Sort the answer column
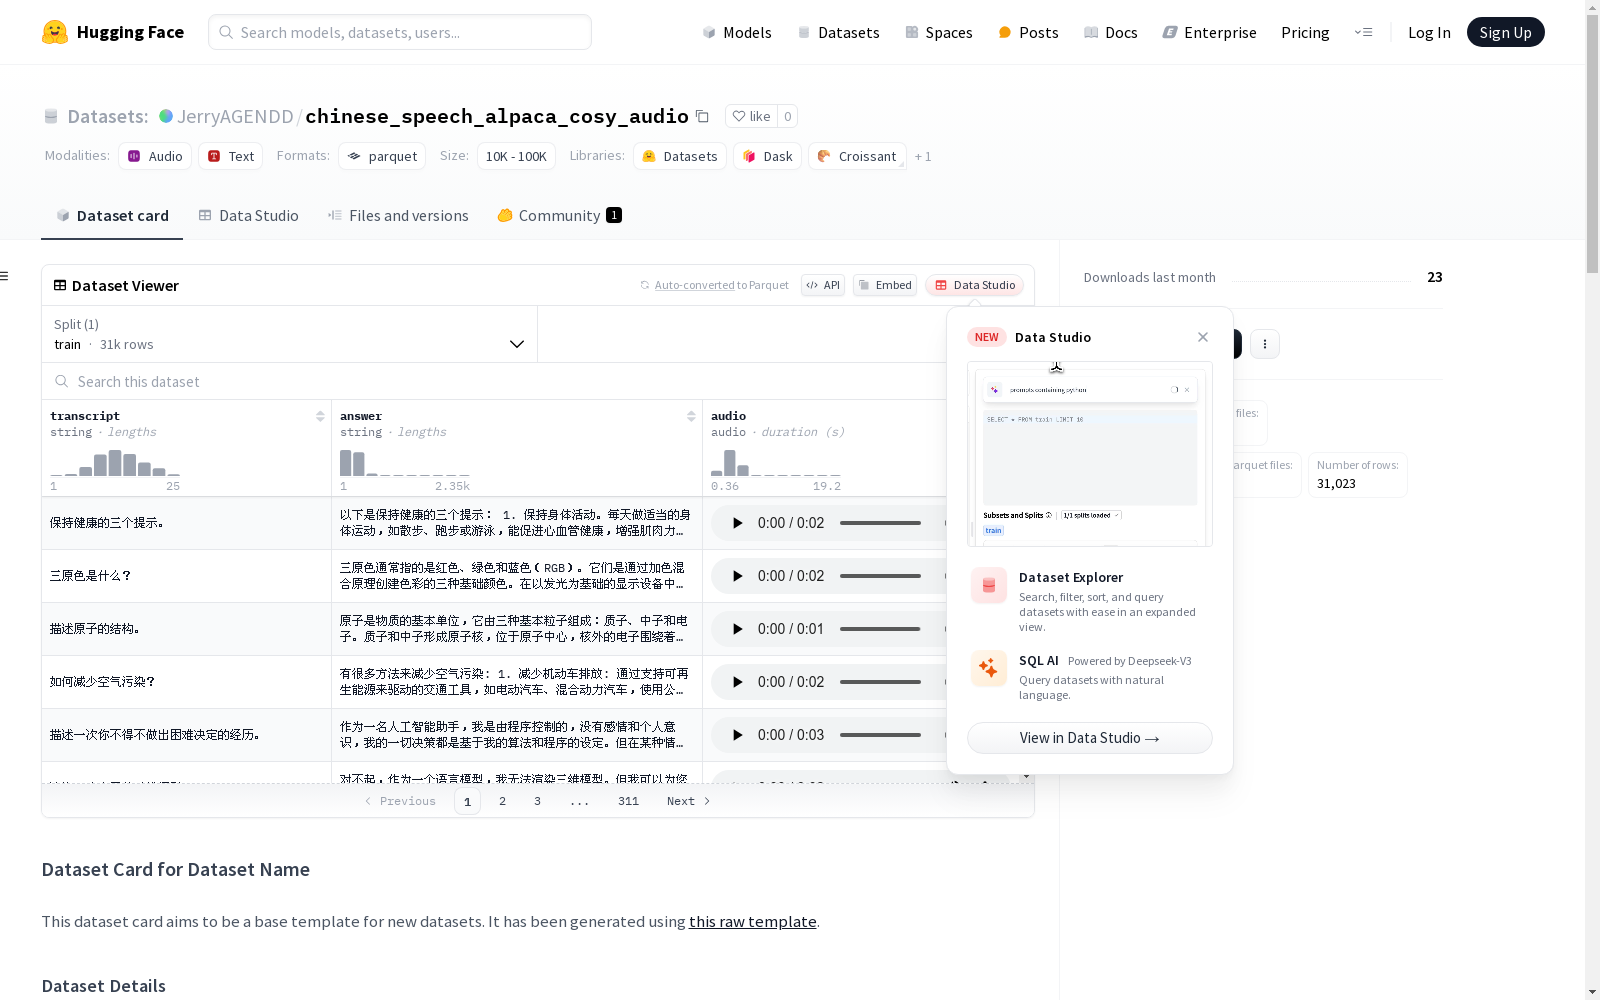This screenshot has width=1600, height=1000. pyautogui.click(x=691, y=416)
